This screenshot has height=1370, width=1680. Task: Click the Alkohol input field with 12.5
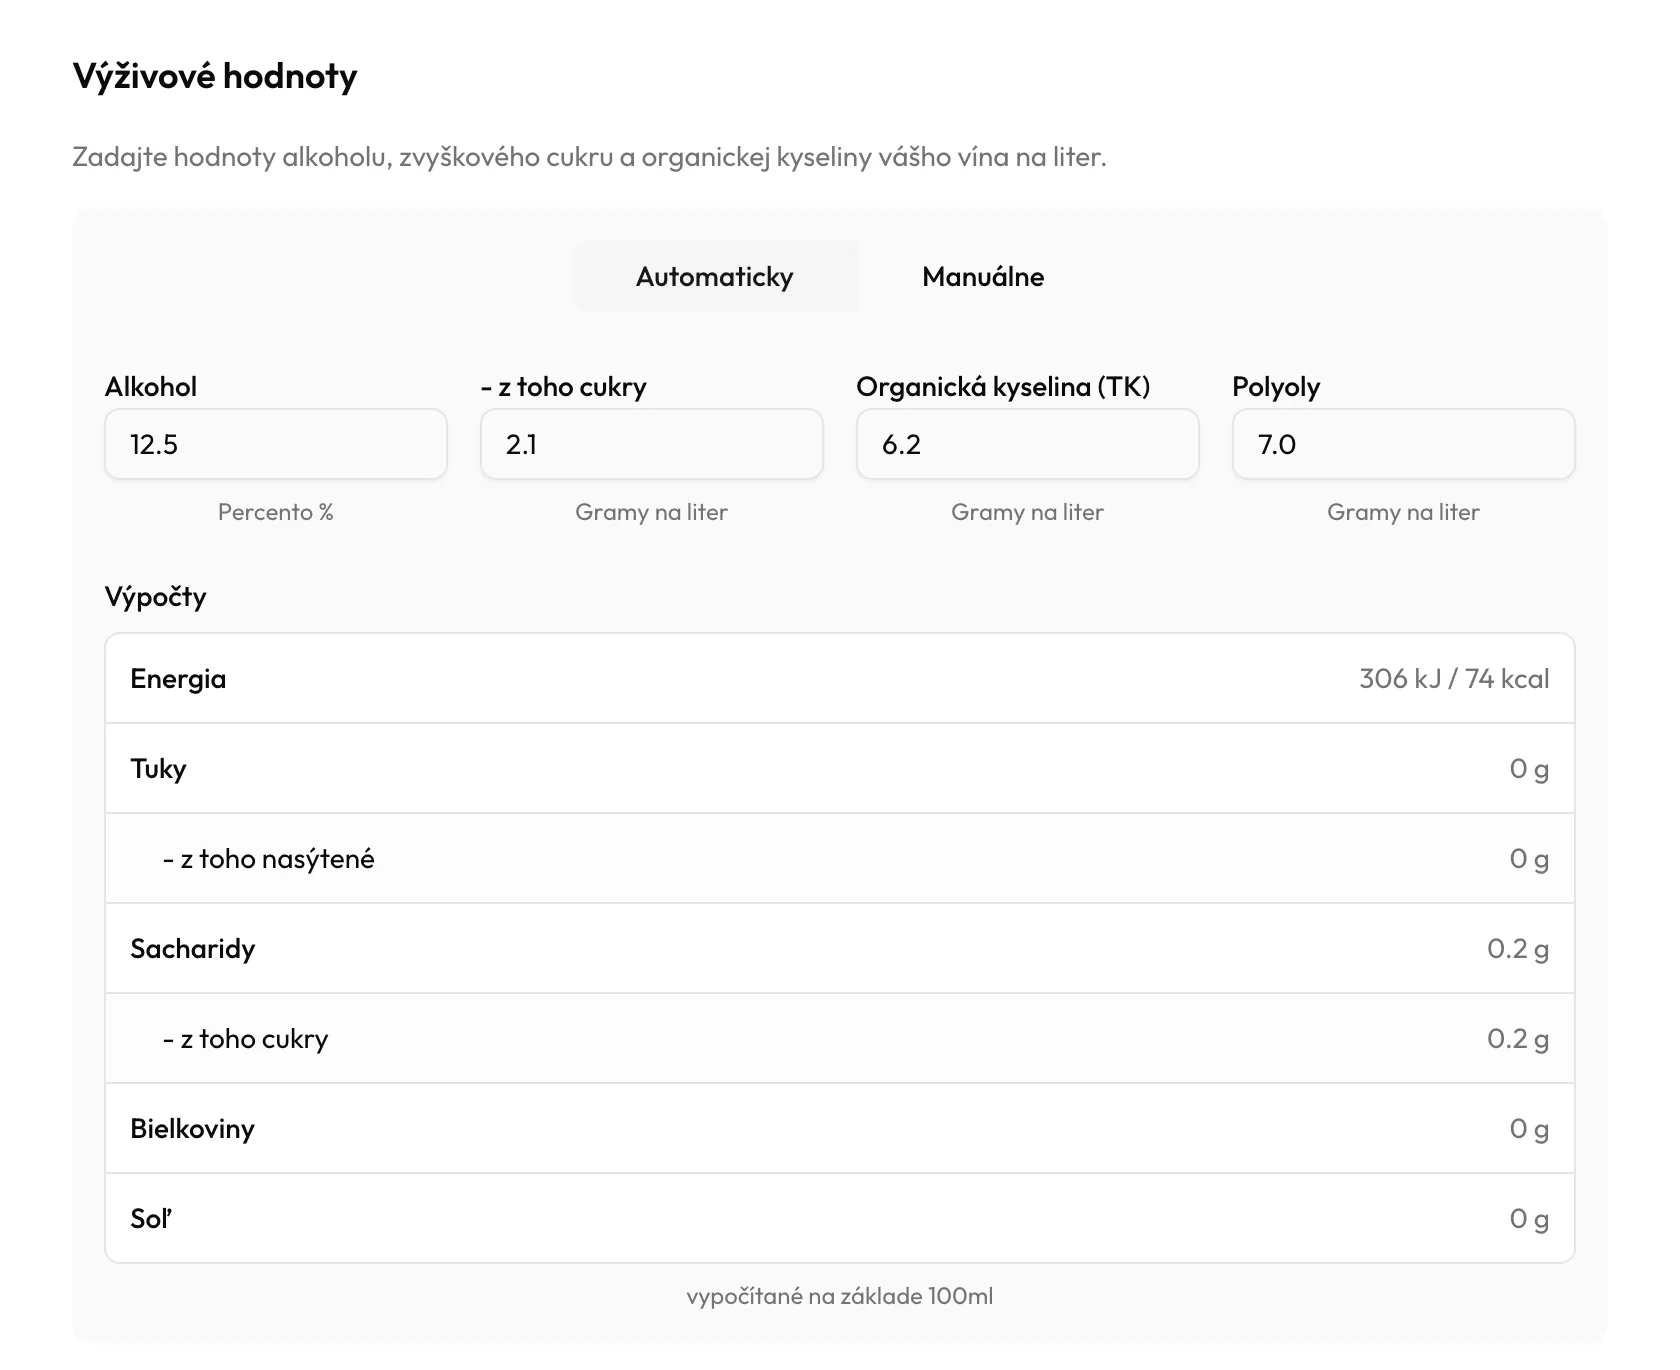coord(276,444)
